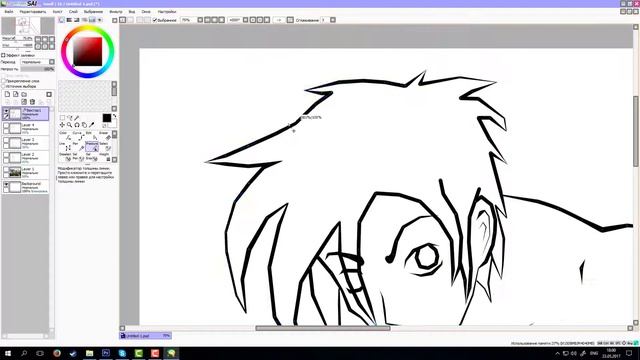Show the RGB slider panel icon
The height and width of the screenshot is (360, 640).
69,20
